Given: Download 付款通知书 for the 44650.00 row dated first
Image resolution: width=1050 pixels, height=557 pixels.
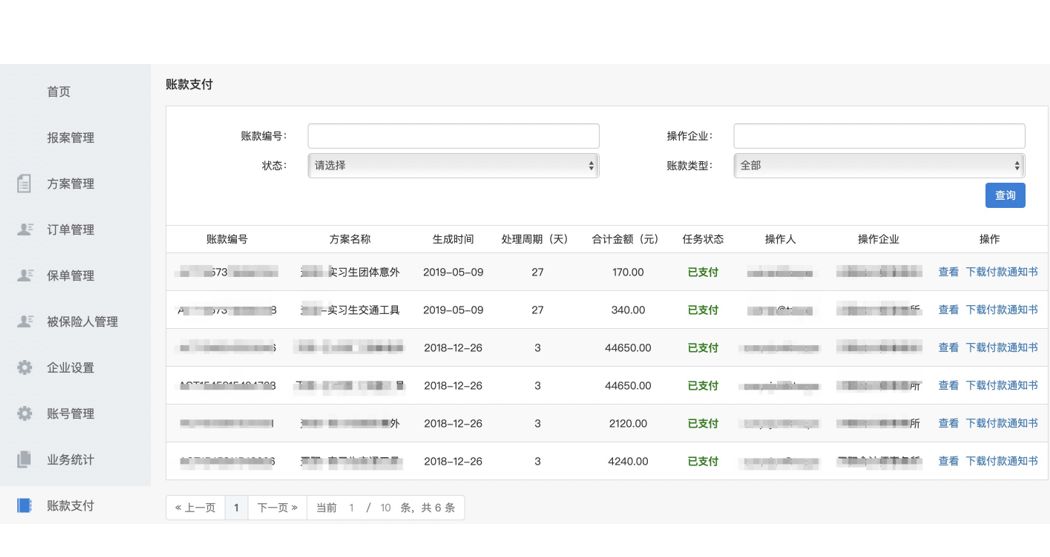Looking at the screenshot, I should [1001, 348].
